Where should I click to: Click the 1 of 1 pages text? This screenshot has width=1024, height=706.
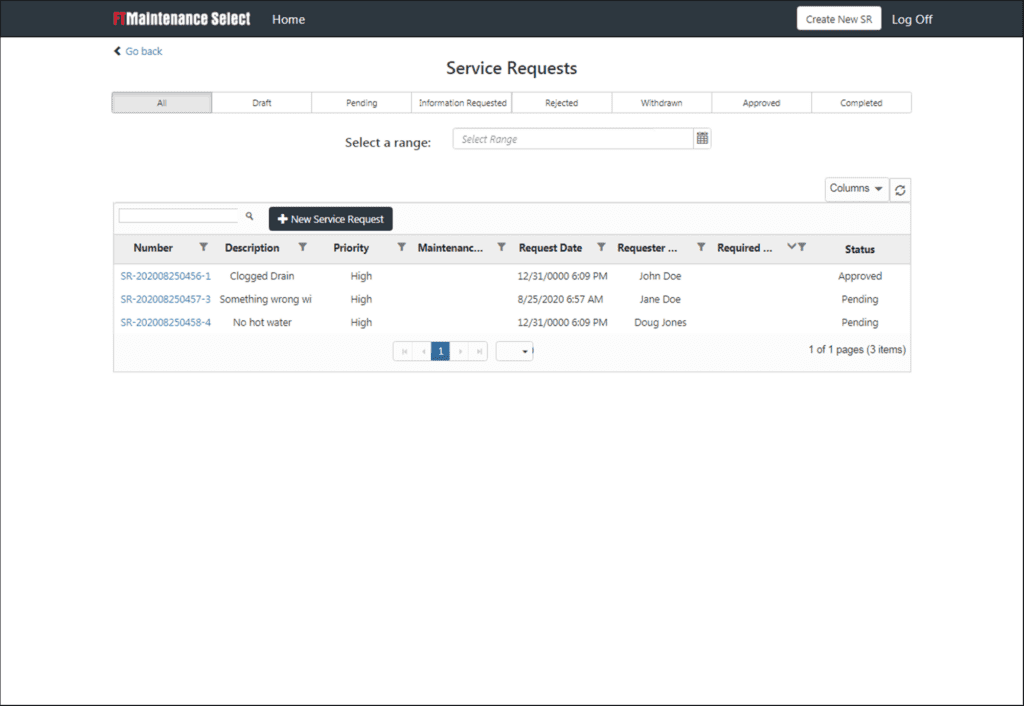point(857,349)
